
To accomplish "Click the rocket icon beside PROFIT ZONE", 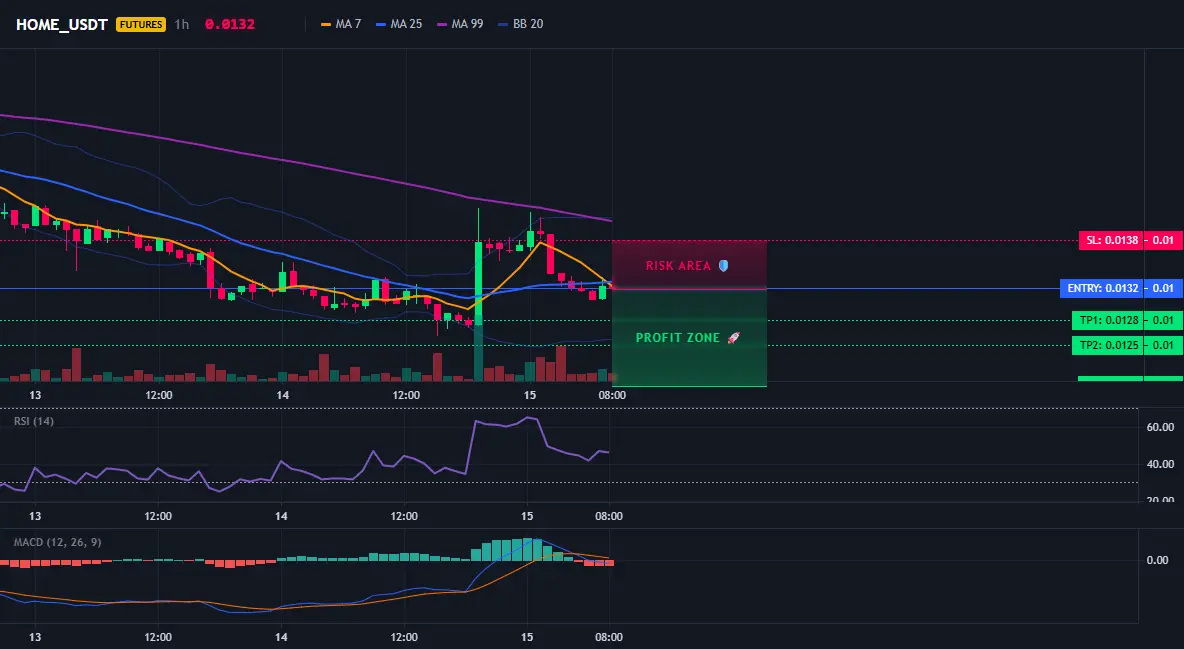I will coord(733,338).
